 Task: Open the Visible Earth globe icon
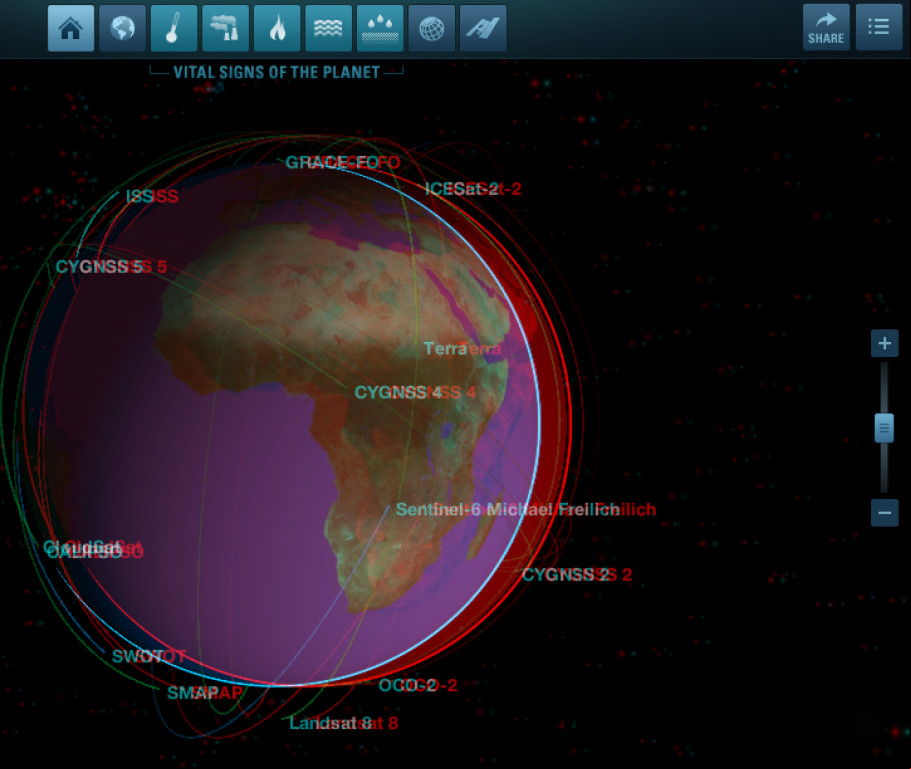(x=123, y=28)
